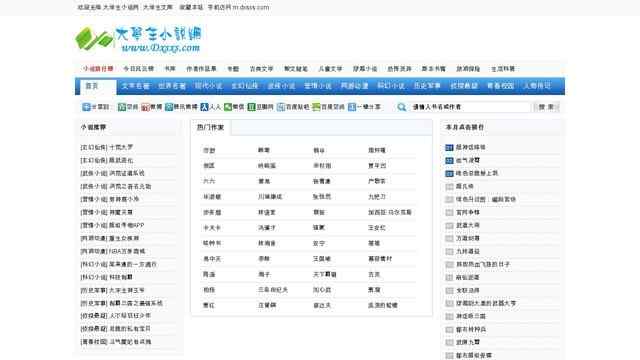Open author 贾平凹
Screen dimensions: 640x360
(x=377, y=166)
